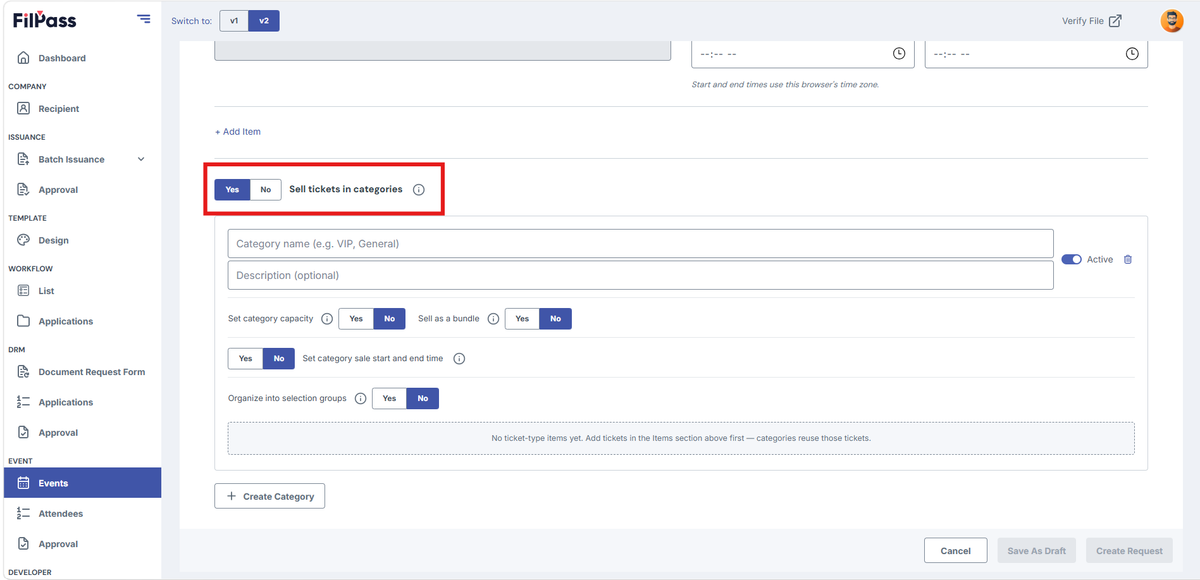Image resolution: width=1200 pixels, height=580 pixels.
Task: Click Save As Draft button
Action: [1036, 550]
